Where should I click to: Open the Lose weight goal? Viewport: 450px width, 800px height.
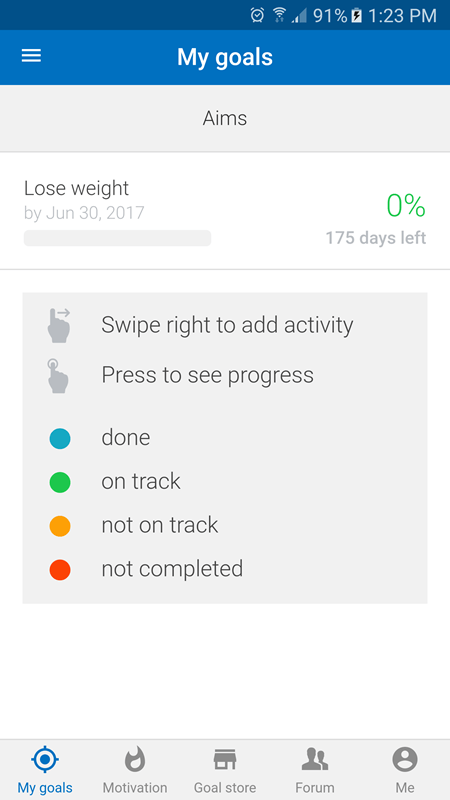(x=225, y=211)
